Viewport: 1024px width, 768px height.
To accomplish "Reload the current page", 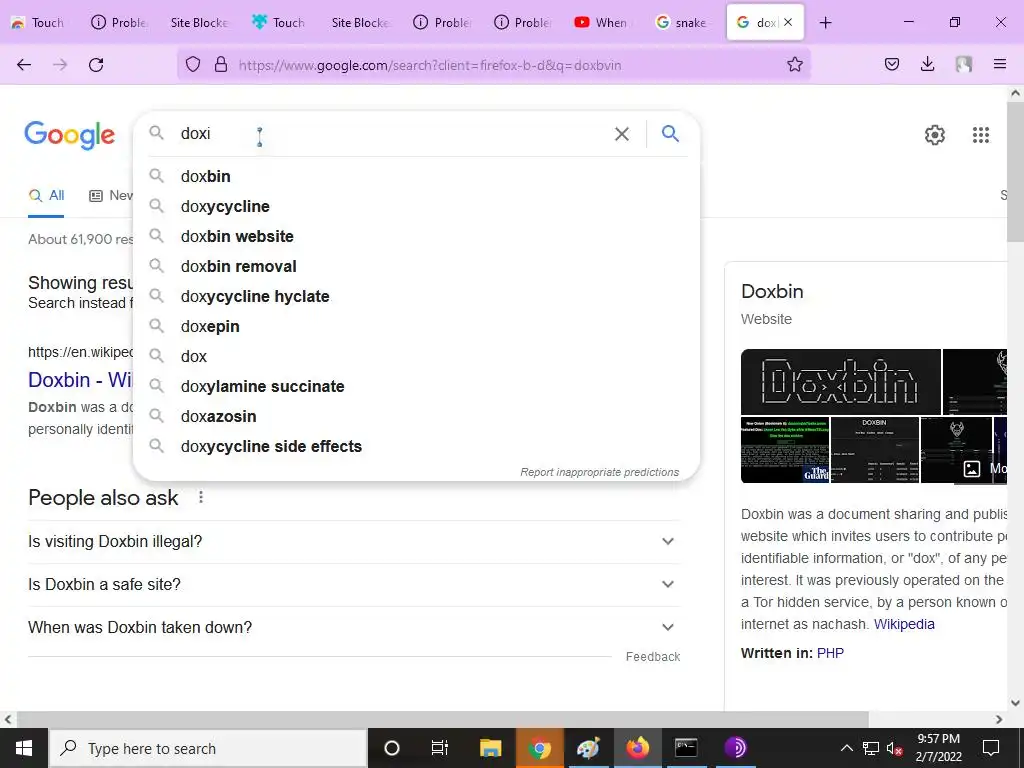I will [96, 65].
